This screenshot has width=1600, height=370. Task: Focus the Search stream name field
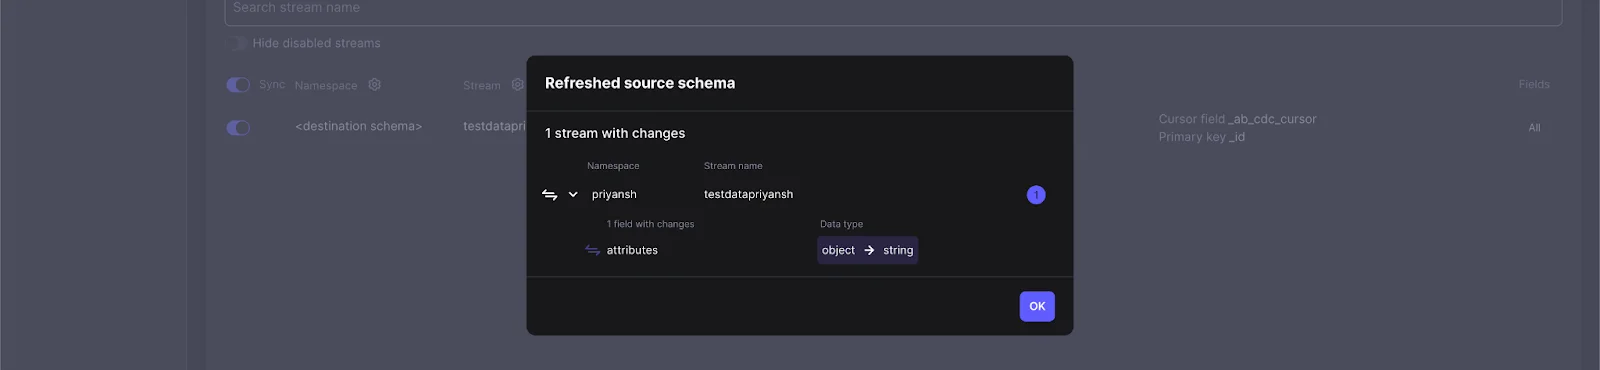893,10
